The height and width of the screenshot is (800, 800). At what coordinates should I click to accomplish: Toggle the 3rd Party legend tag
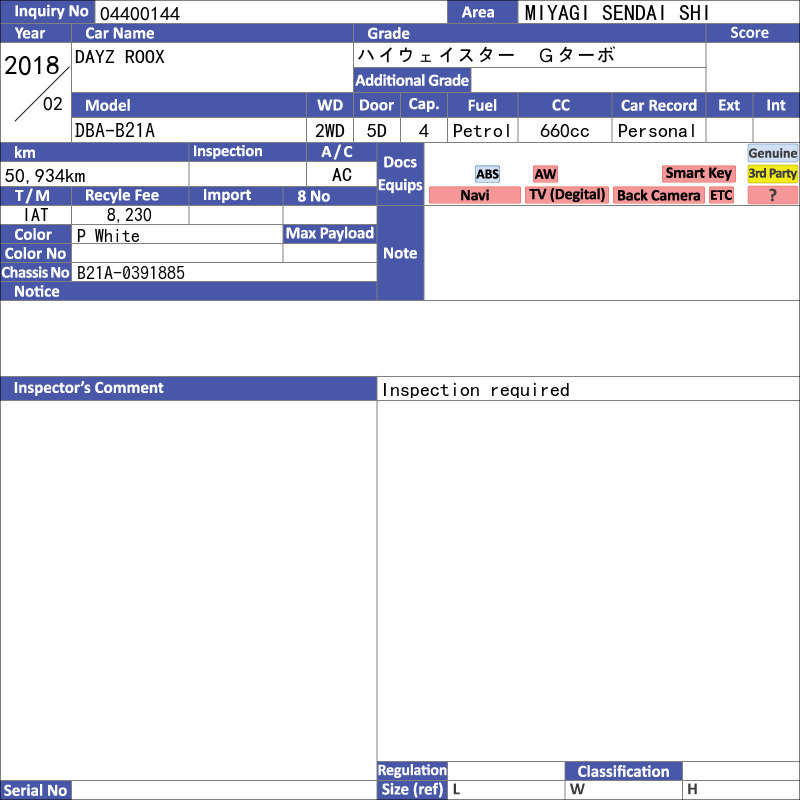pos(772,174)
